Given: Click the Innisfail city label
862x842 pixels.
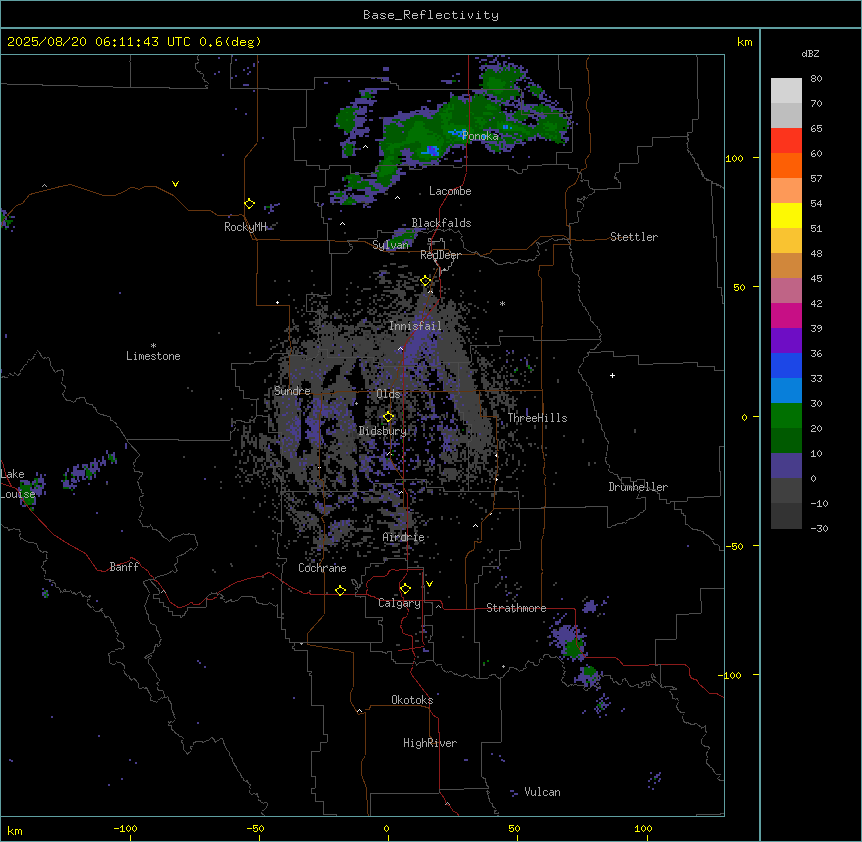Looking at the screenshot, I should (415, 326).
